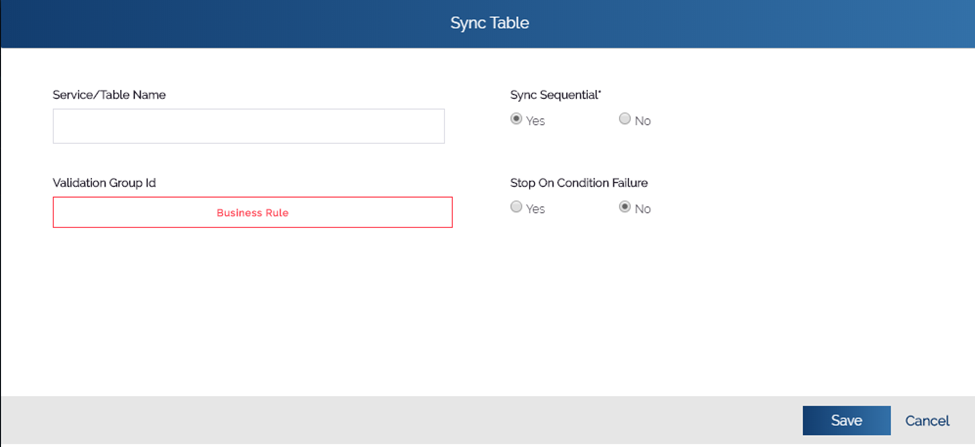Click the Validation Group Id label
This screenshot has height=447, width=975.
104,183
